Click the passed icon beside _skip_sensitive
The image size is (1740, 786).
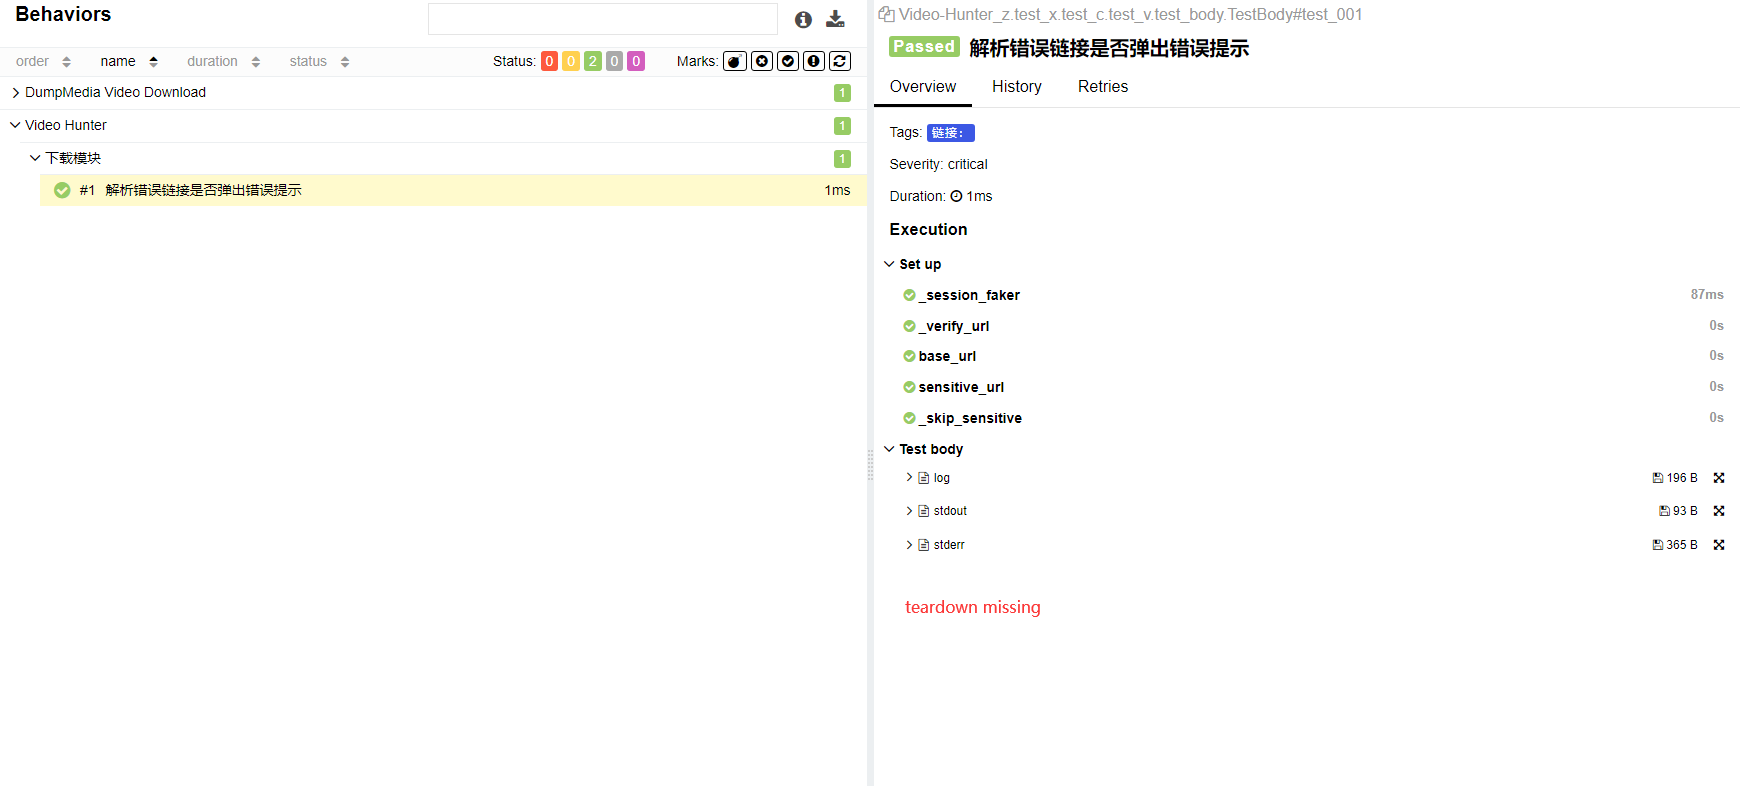click(x=909, y=418)
